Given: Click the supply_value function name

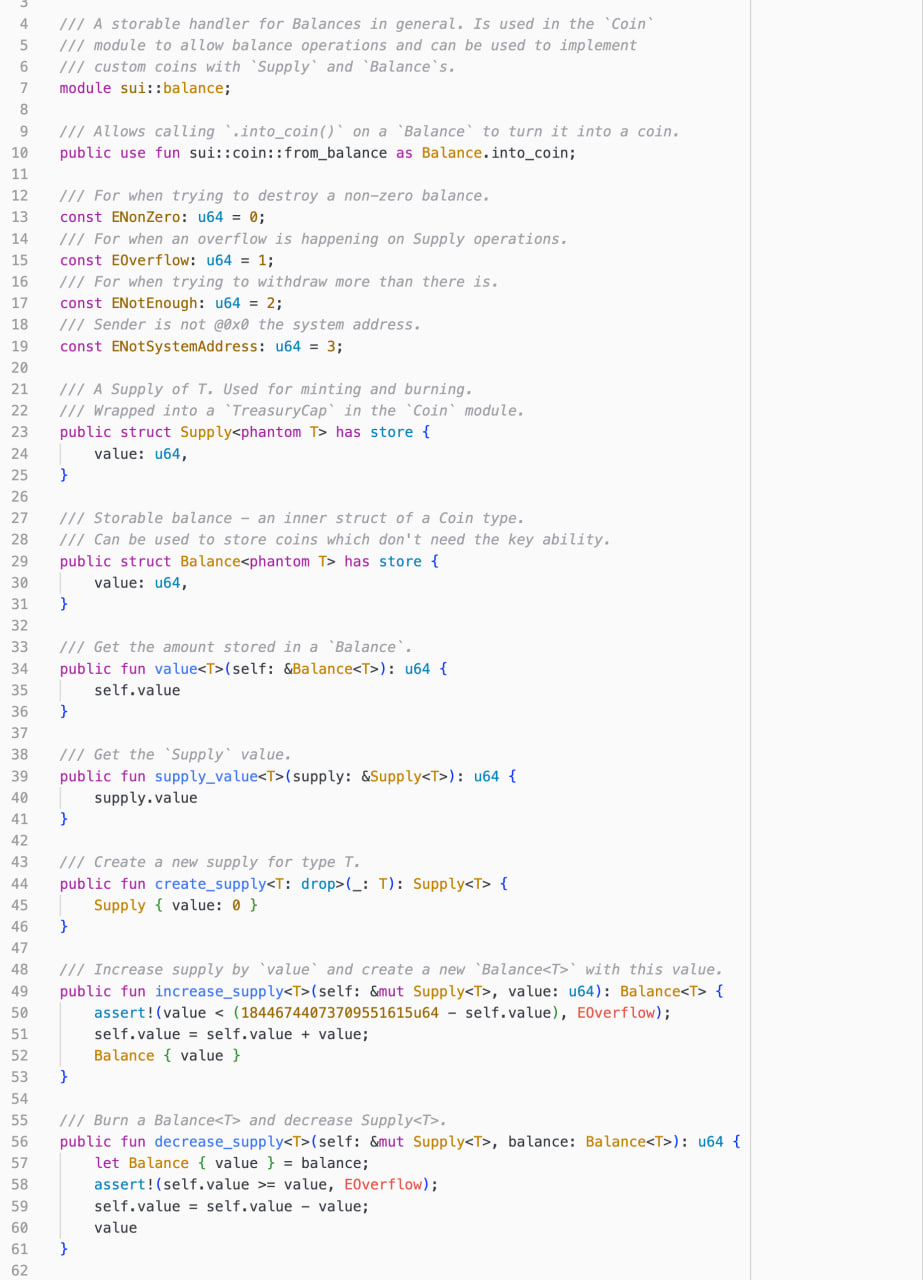Looking at the screenshot, I should click(x=206, y=776).
